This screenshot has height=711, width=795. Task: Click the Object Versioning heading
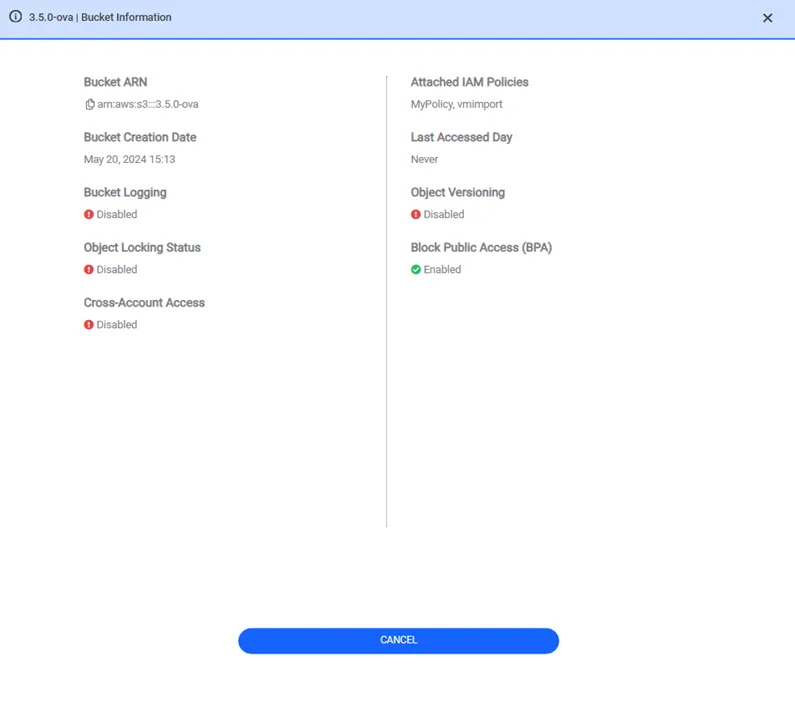[458, 193]
